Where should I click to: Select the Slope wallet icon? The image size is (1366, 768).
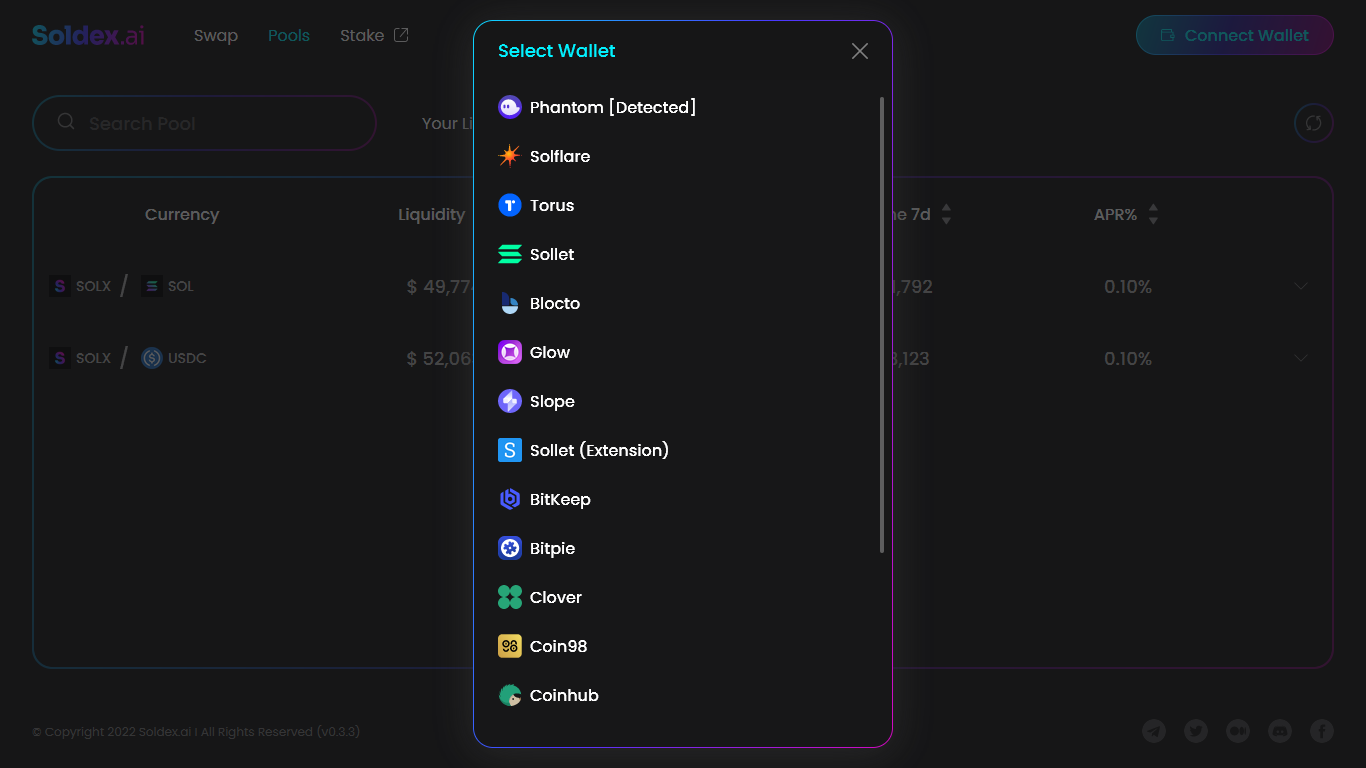click(x=510, y=401)
